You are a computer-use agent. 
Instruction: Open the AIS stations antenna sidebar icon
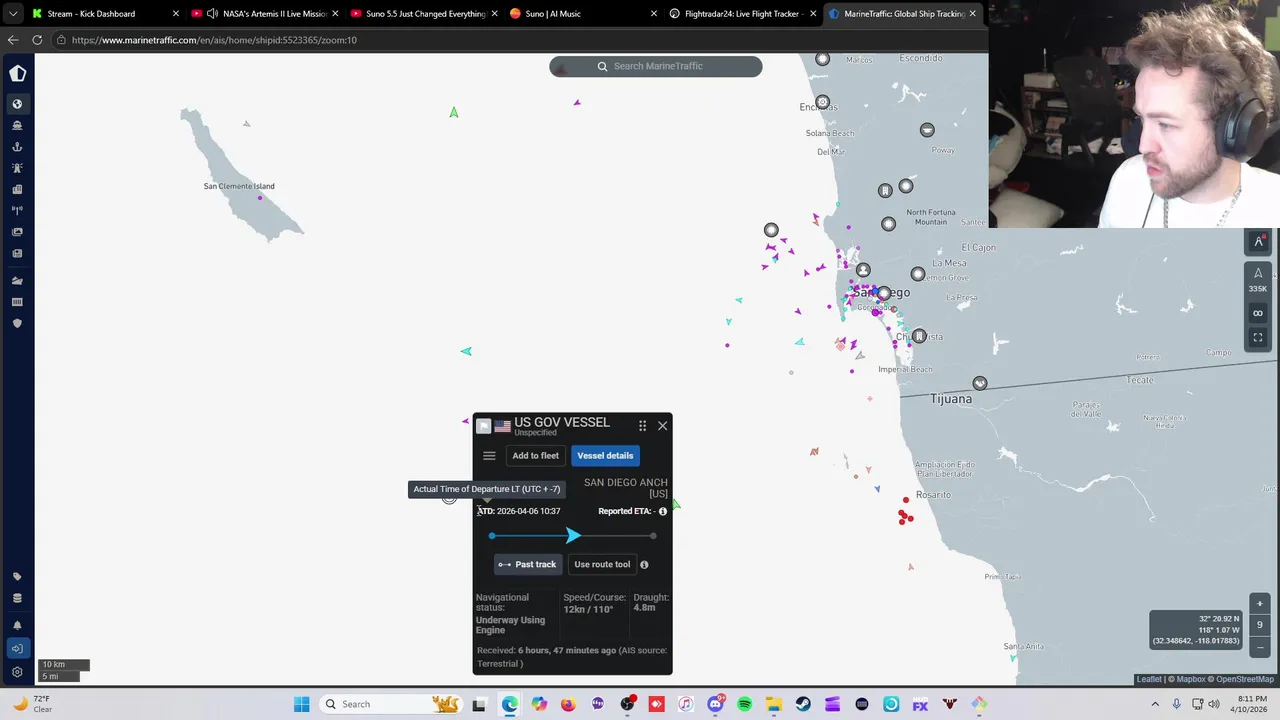pos(17,210)
